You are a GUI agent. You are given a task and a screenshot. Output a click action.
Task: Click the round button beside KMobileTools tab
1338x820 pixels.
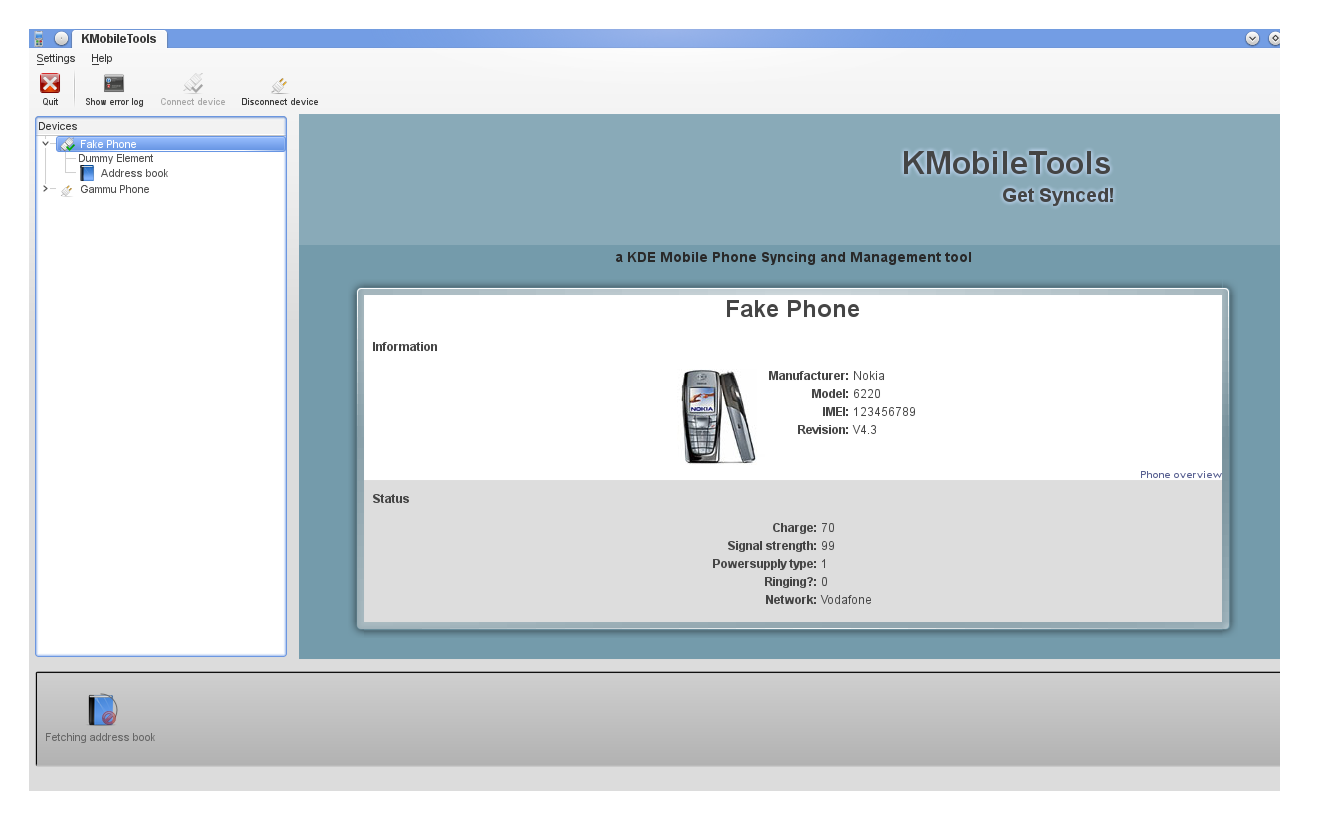pos(62,39)
